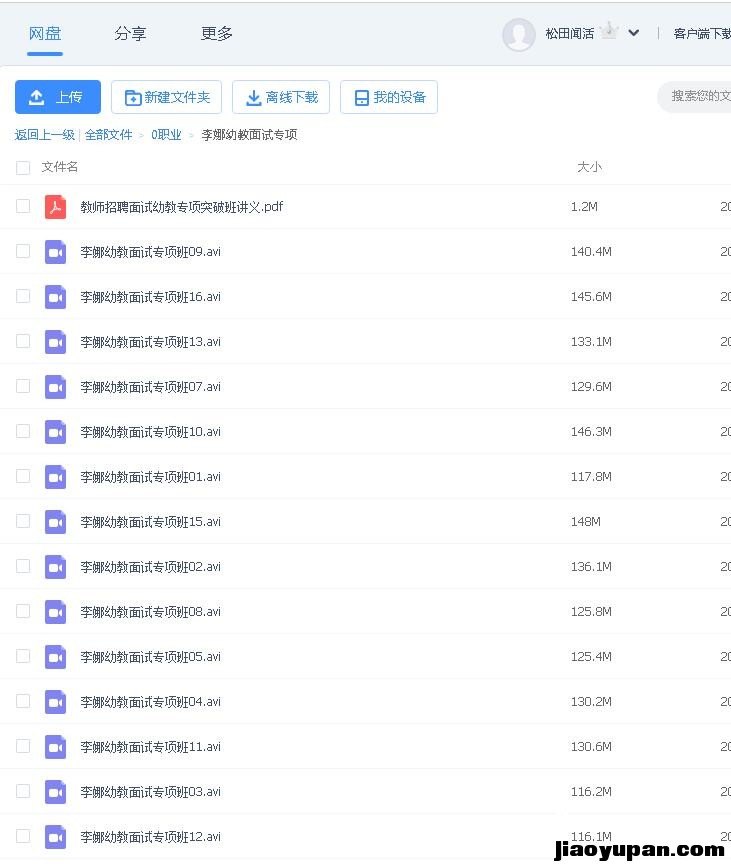
Task: Click the VIP crown icon beside the username
Action: [x=609, y=31]
